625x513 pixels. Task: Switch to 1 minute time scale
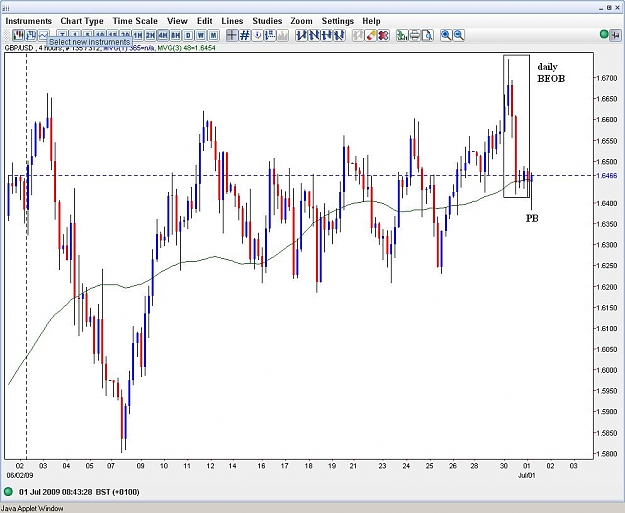pos(75,35)
